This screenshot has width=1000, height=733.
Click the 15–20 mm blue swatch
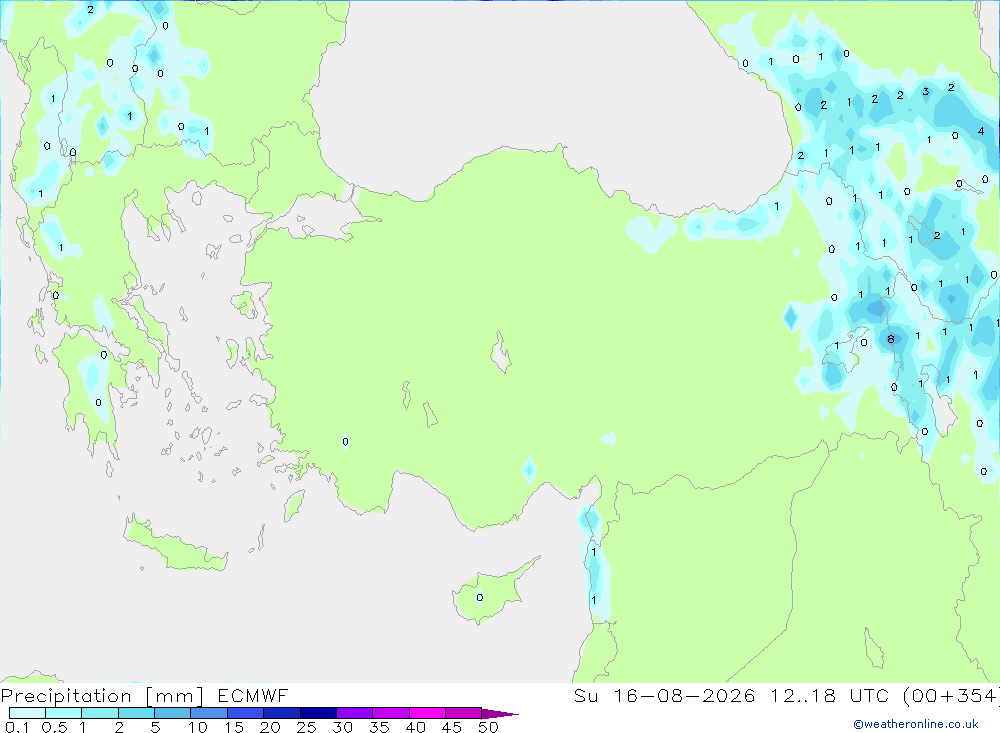[x=245, y=713]
